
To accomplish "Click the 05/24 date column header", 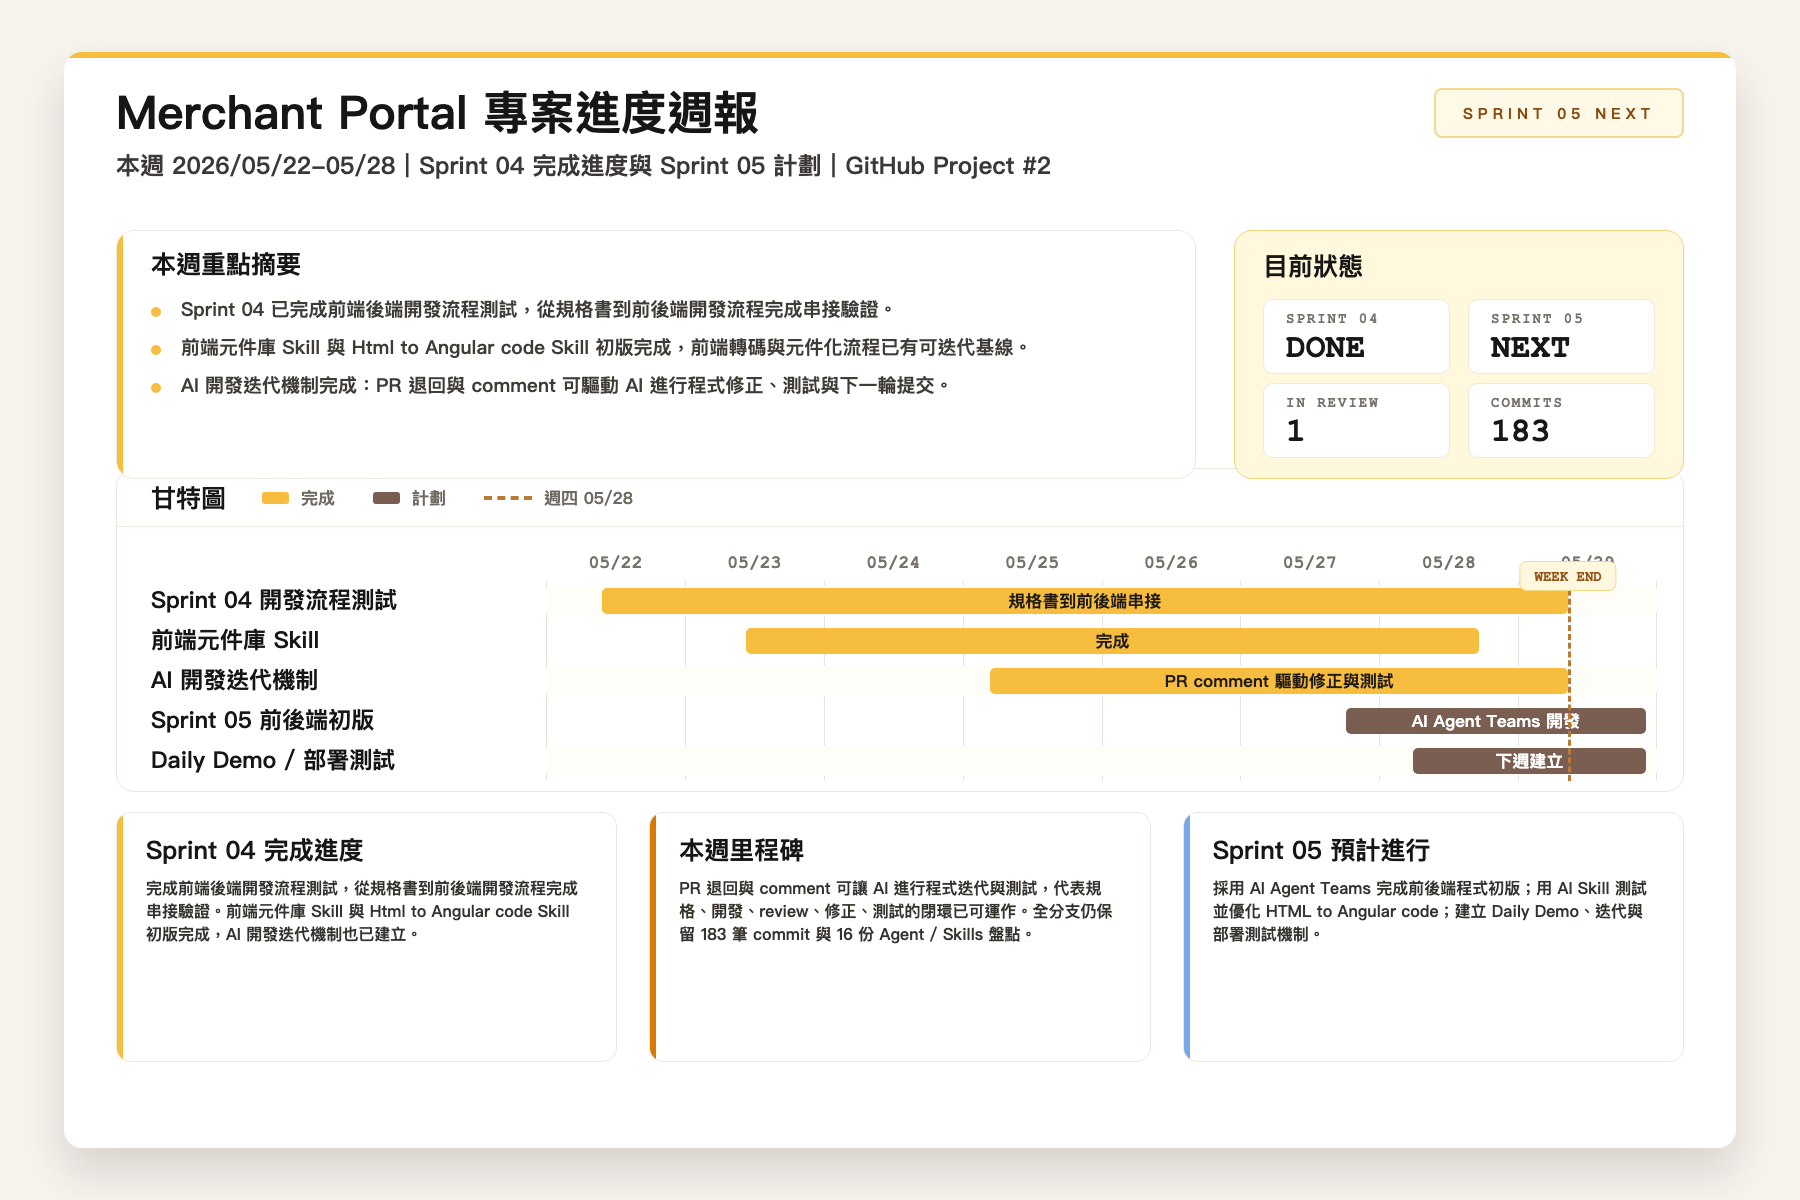I will point(893,562).
